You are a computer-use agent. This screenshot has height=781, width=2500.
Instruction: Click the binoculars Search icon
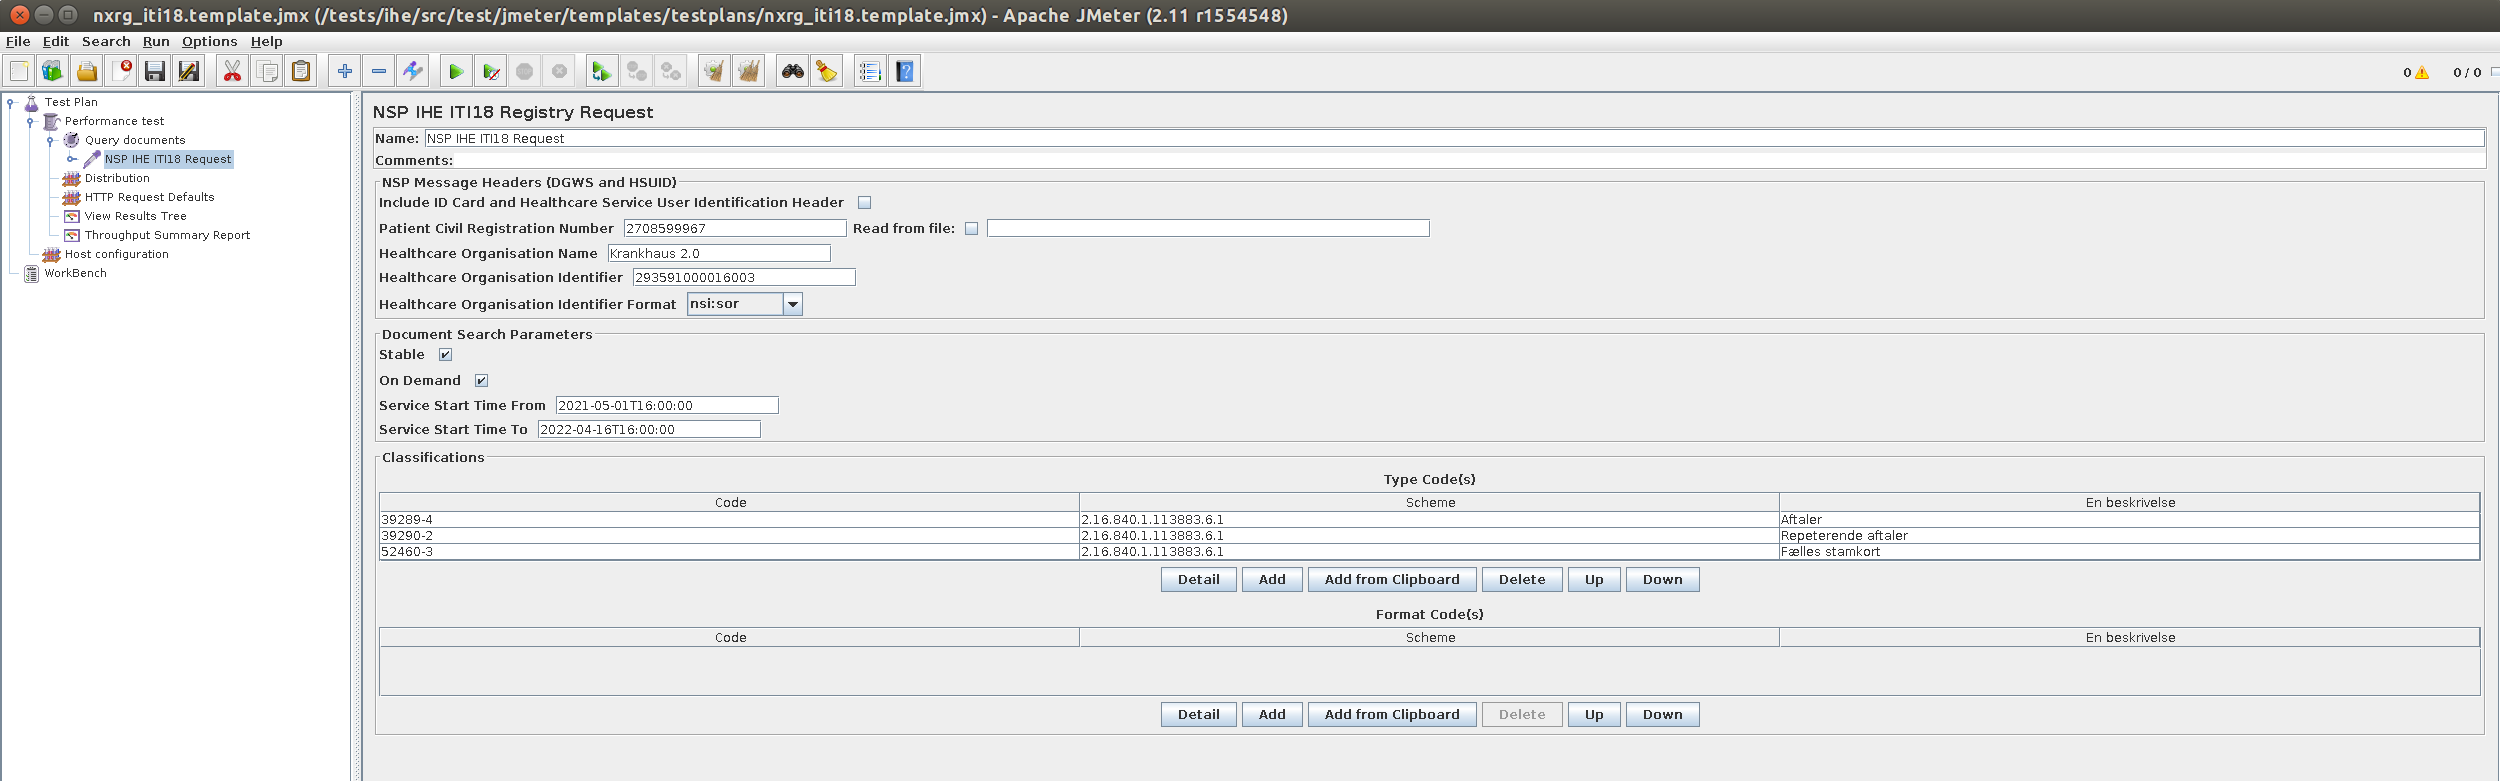click(792, 71)
